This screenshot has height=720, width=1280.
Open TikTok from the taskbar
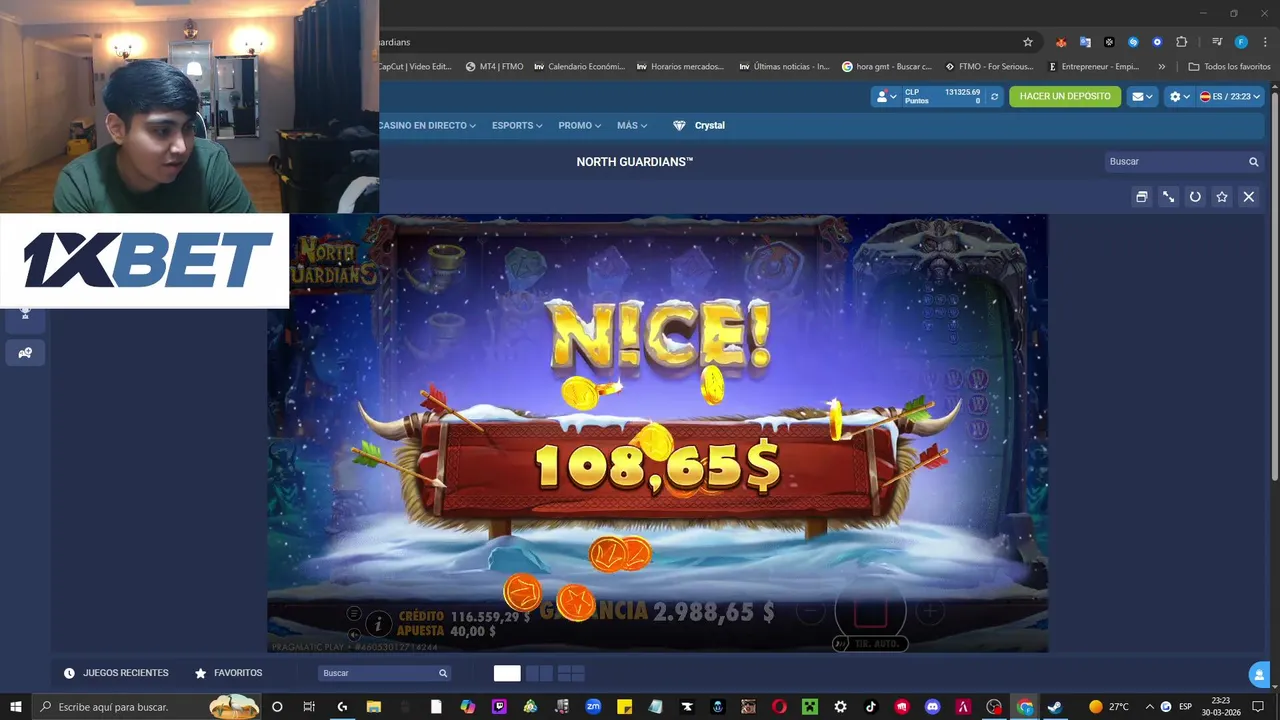point(871,707)
